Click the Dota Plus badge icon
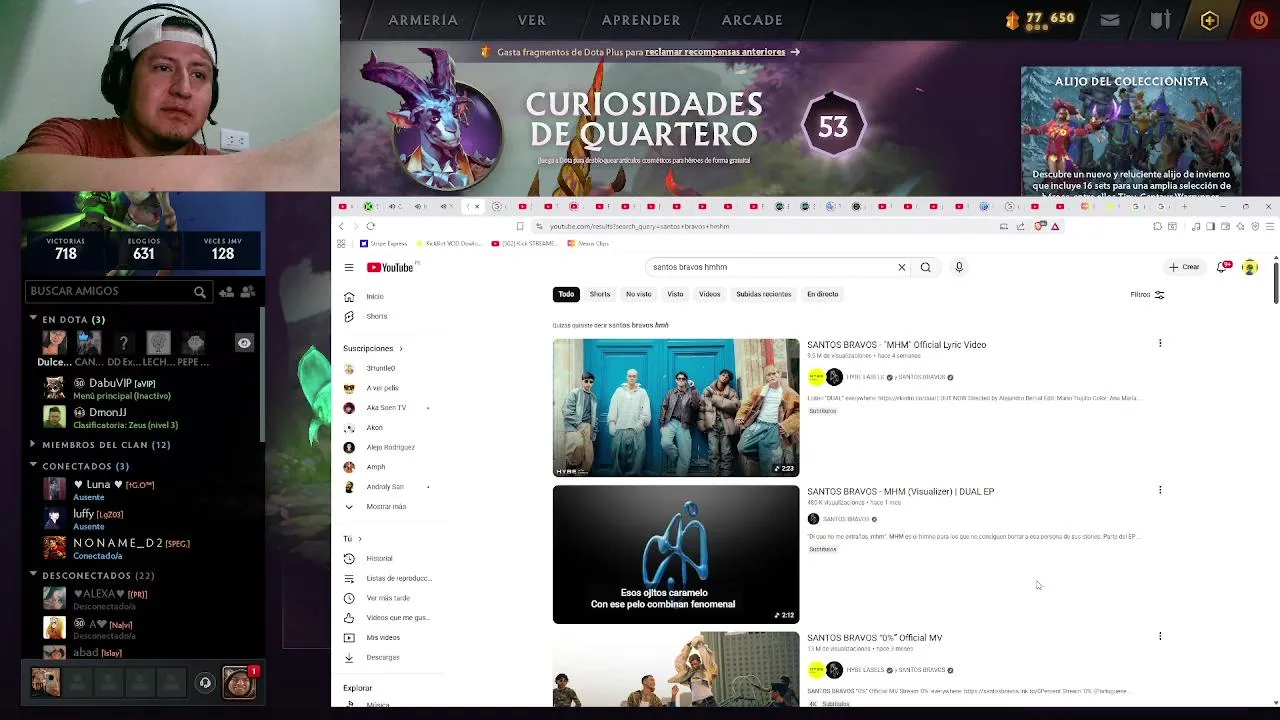The width and height of the screenshot is (1280, 720). click(1210, 20)
